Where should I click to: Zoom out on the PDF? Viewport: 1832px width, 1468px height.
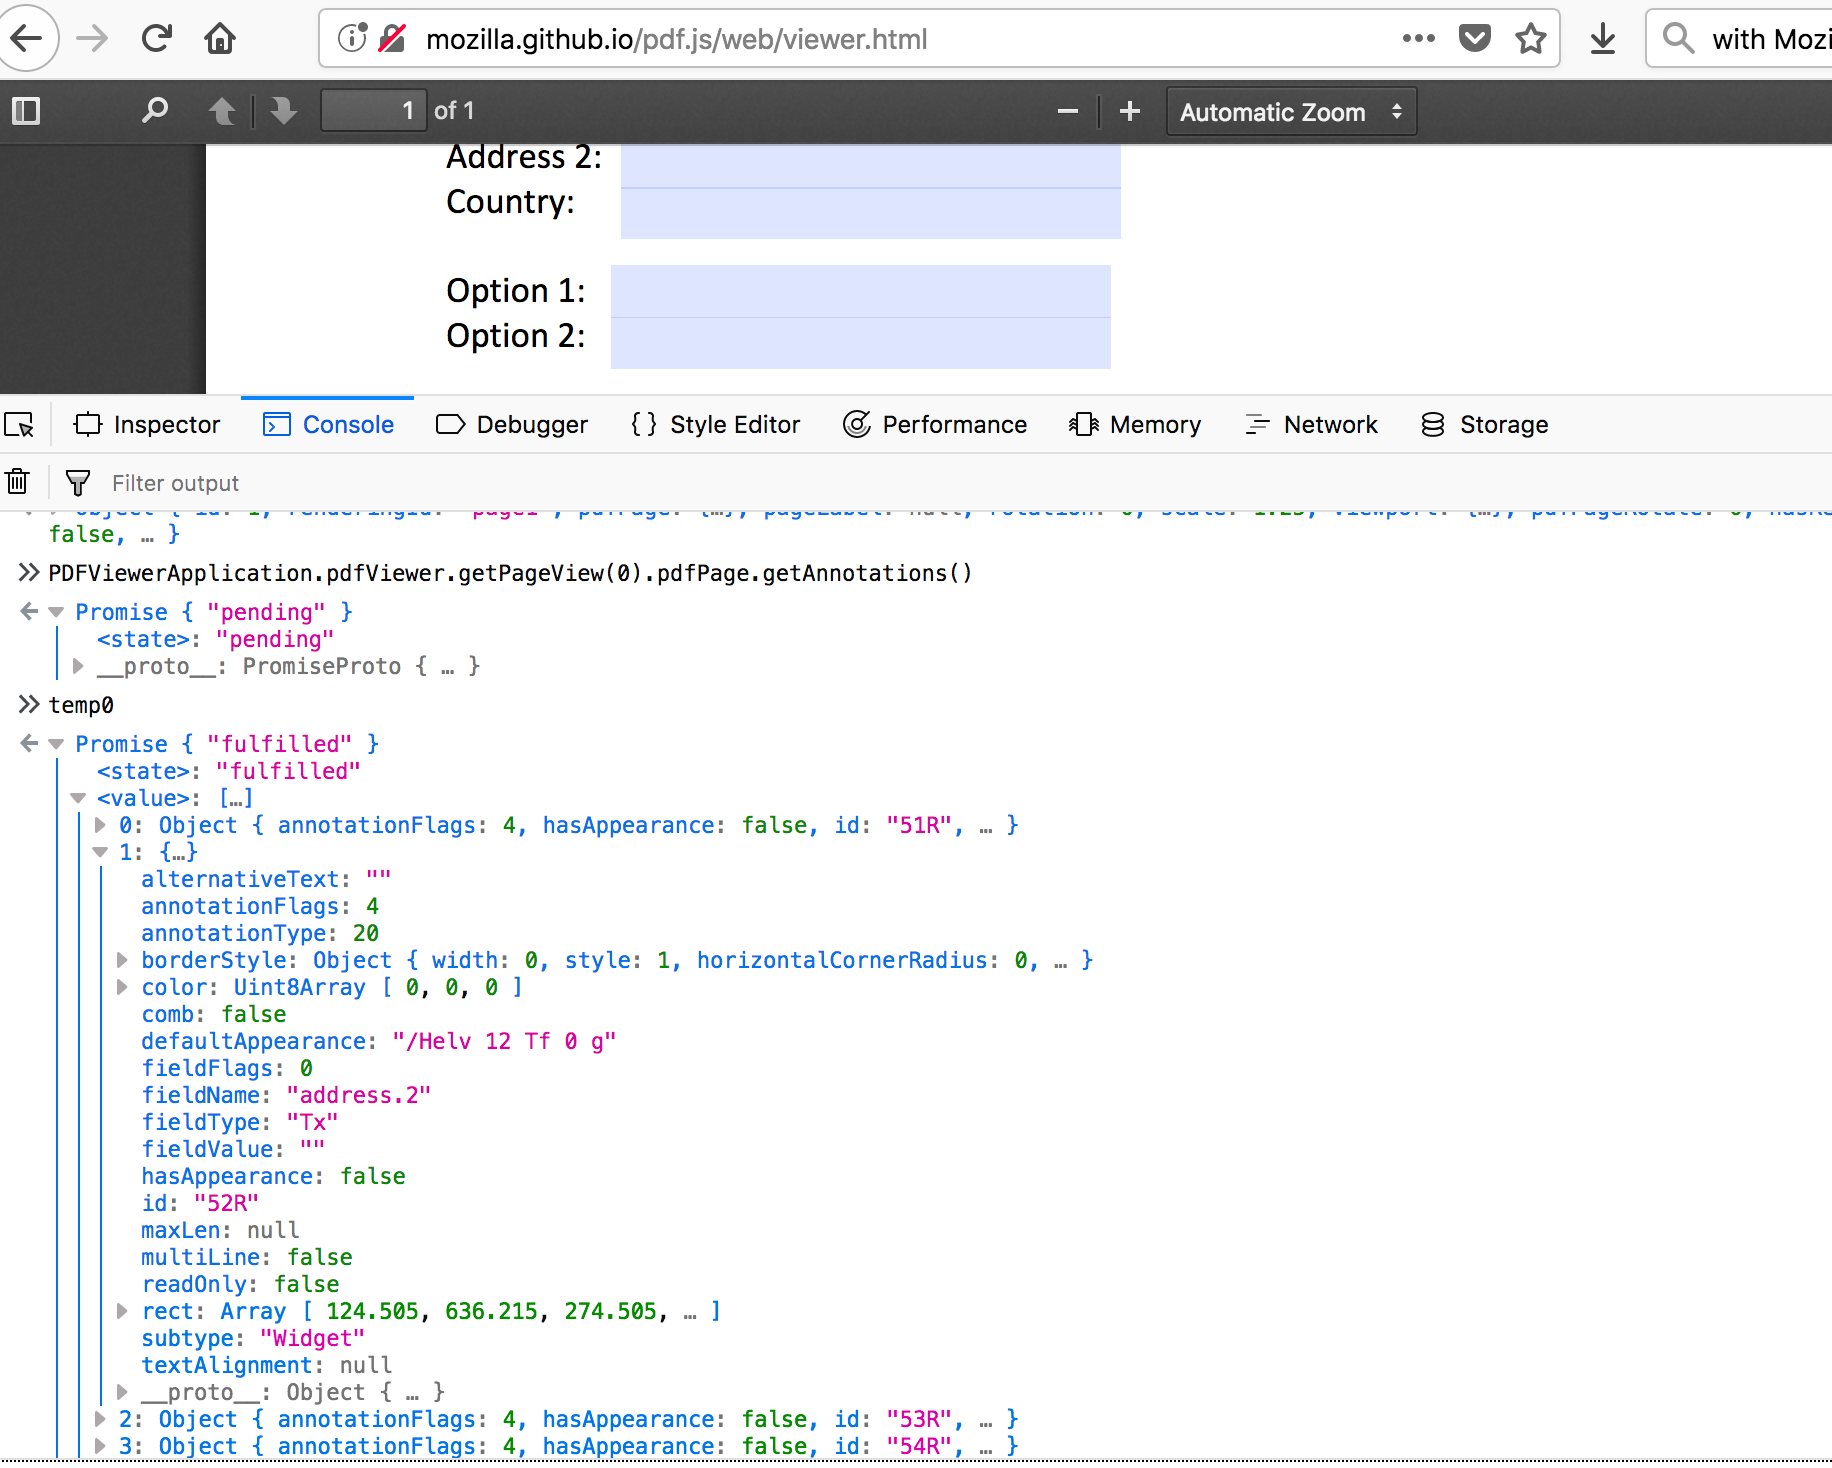[1067, 111]
